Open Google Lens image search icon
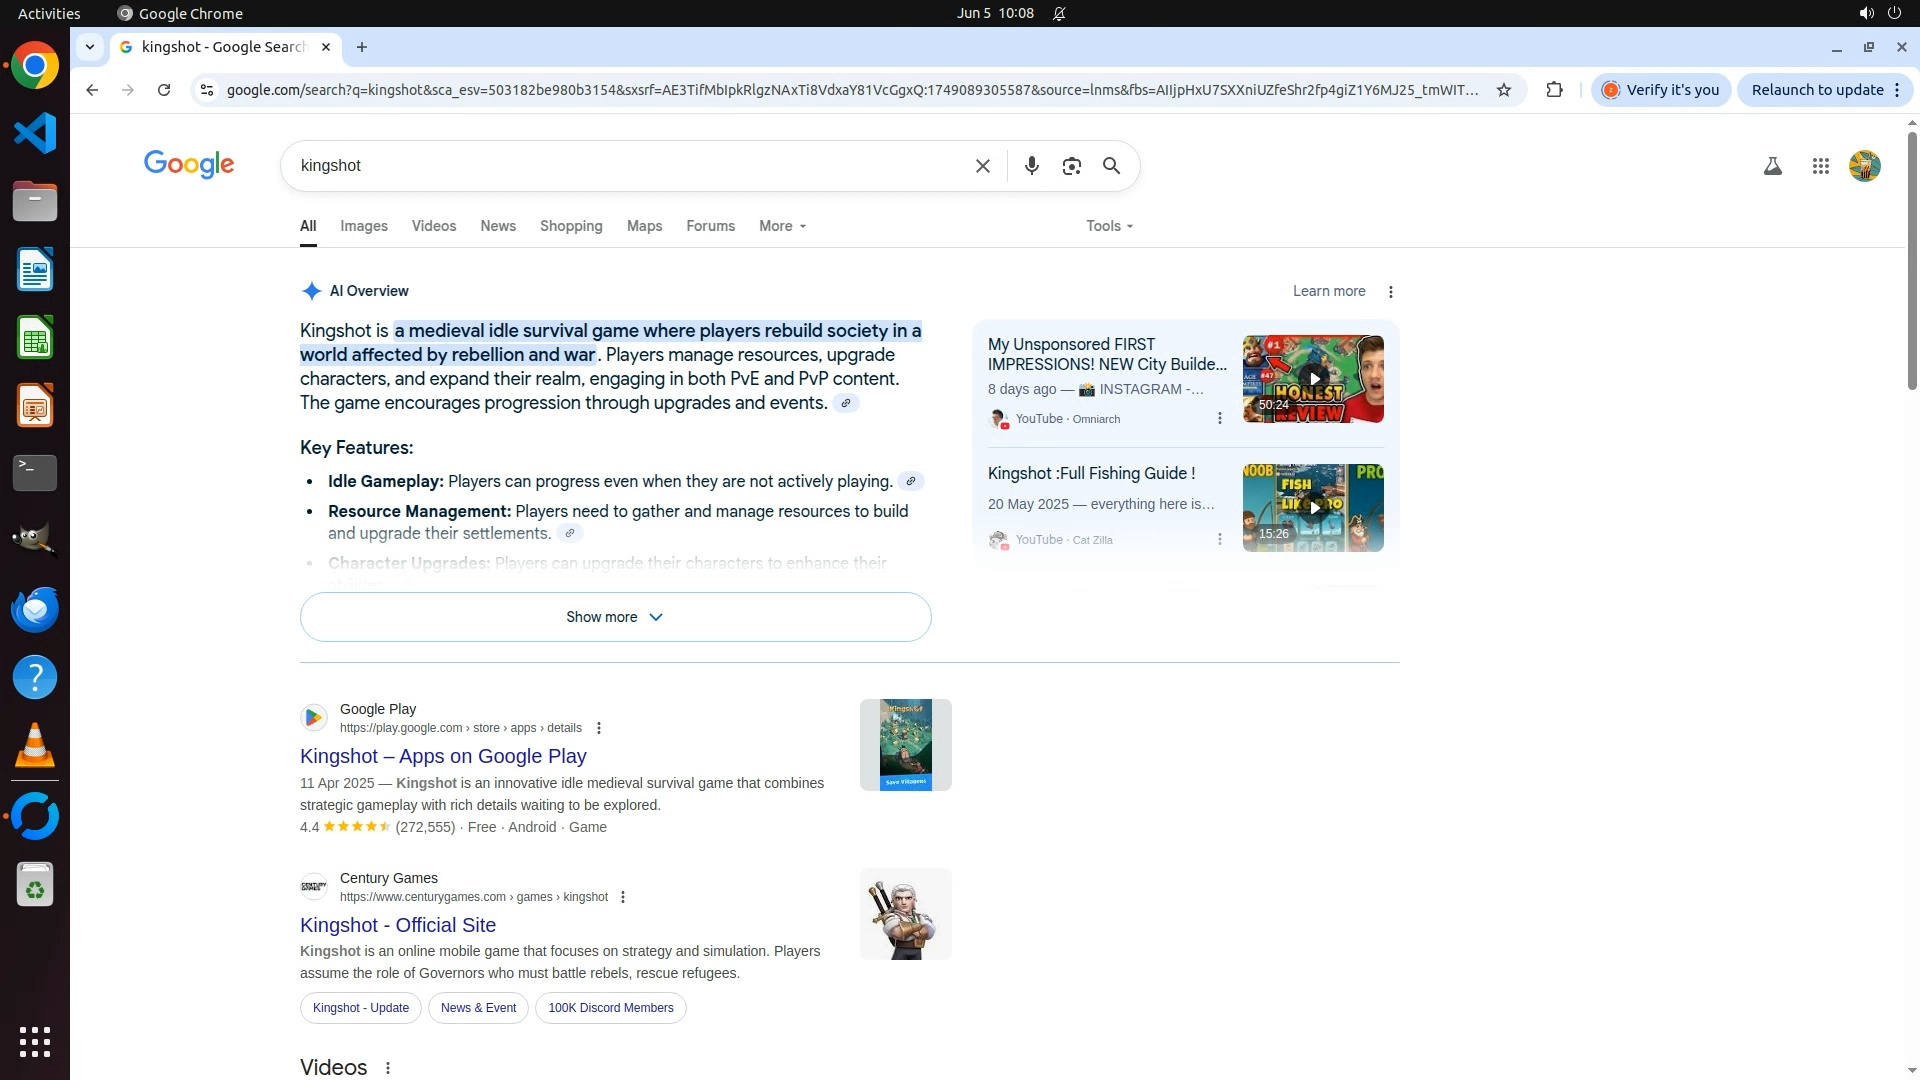Viewport: 1920px width, 1080px height. click(1071, 166)
